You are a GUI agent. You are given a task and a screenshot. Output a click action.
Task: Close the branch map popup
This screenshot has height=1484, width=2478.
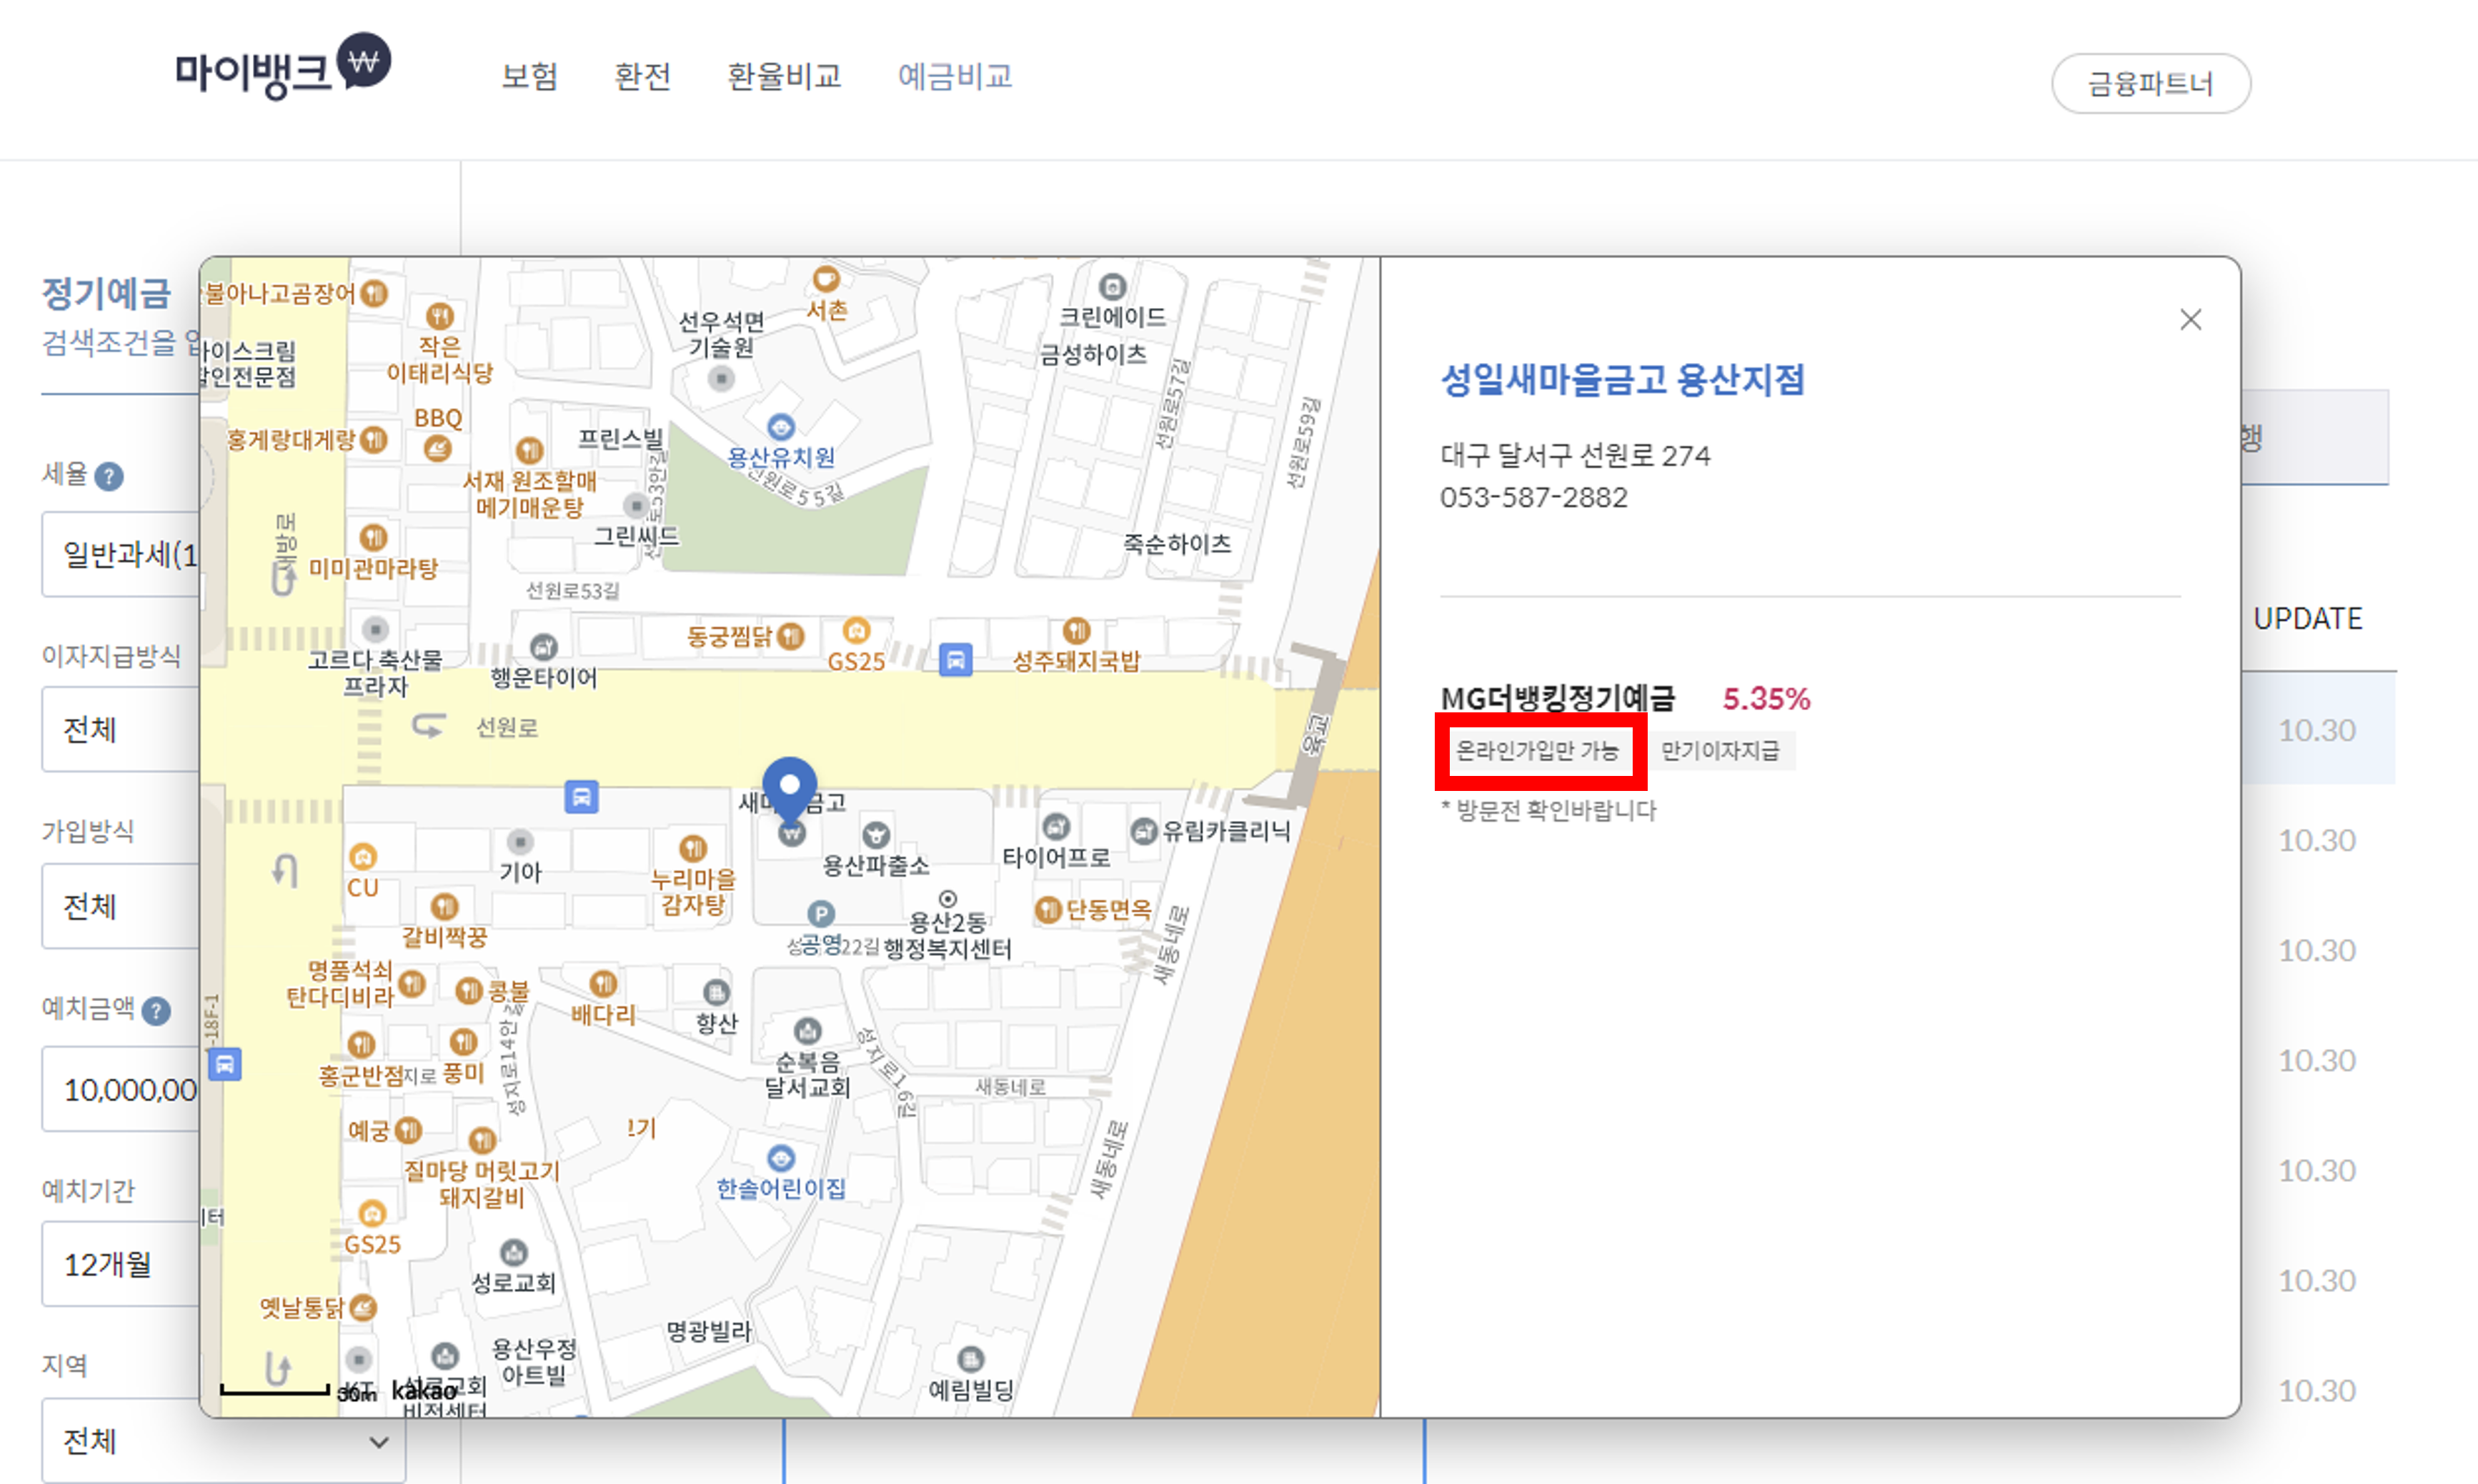point(2190,319)
